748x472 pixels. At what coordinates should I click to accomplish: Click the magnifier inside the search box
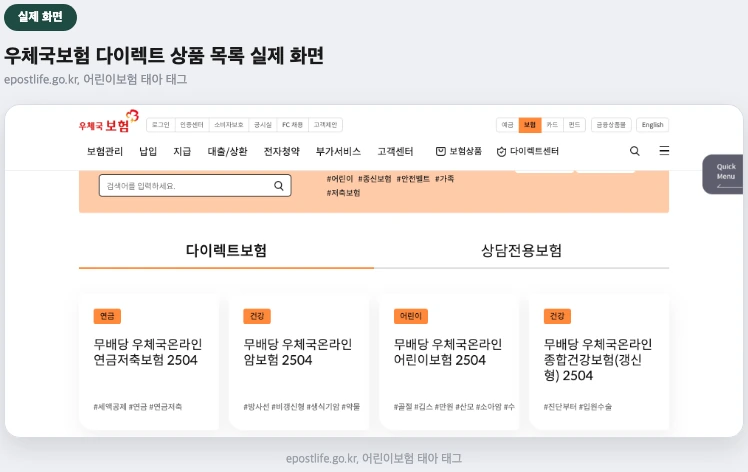click(279, 186)
